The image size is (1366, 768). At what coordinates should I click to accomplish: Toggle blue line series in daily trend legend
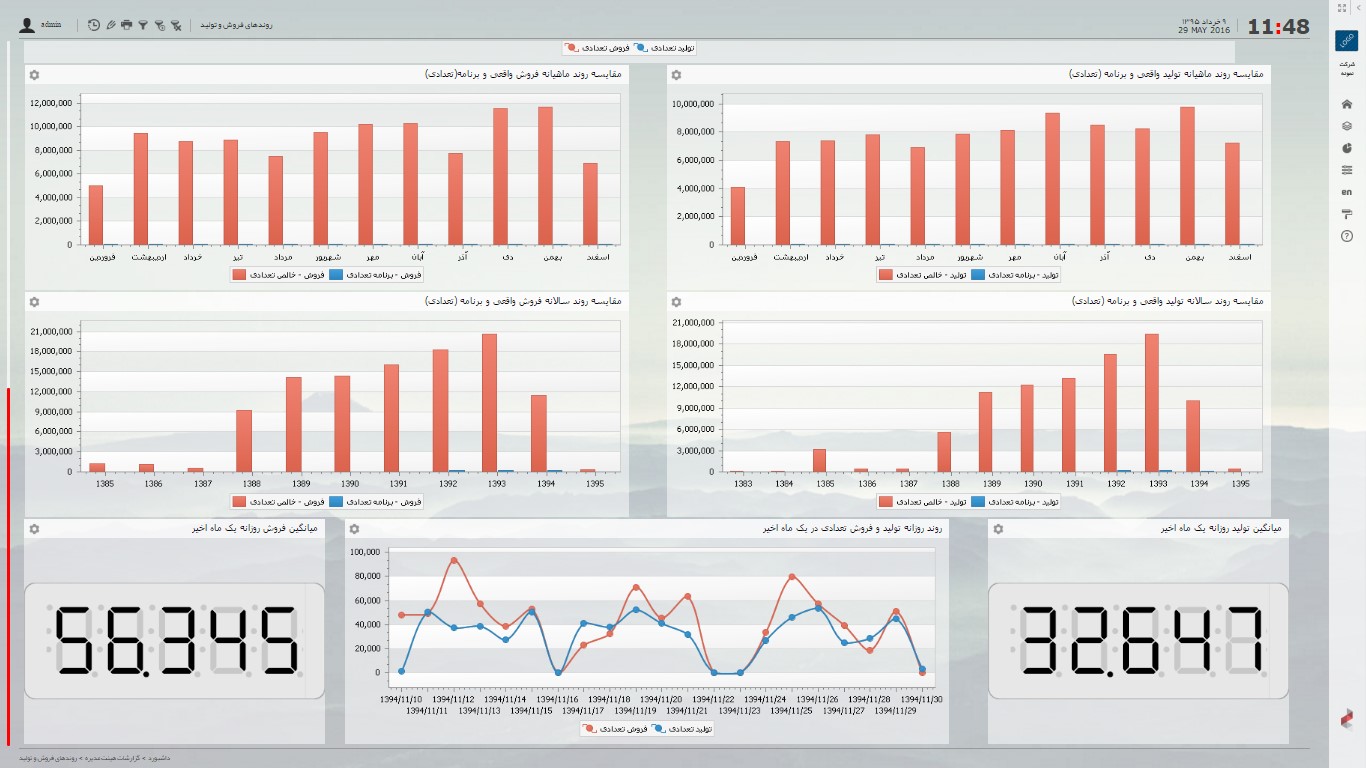point(682,729)
